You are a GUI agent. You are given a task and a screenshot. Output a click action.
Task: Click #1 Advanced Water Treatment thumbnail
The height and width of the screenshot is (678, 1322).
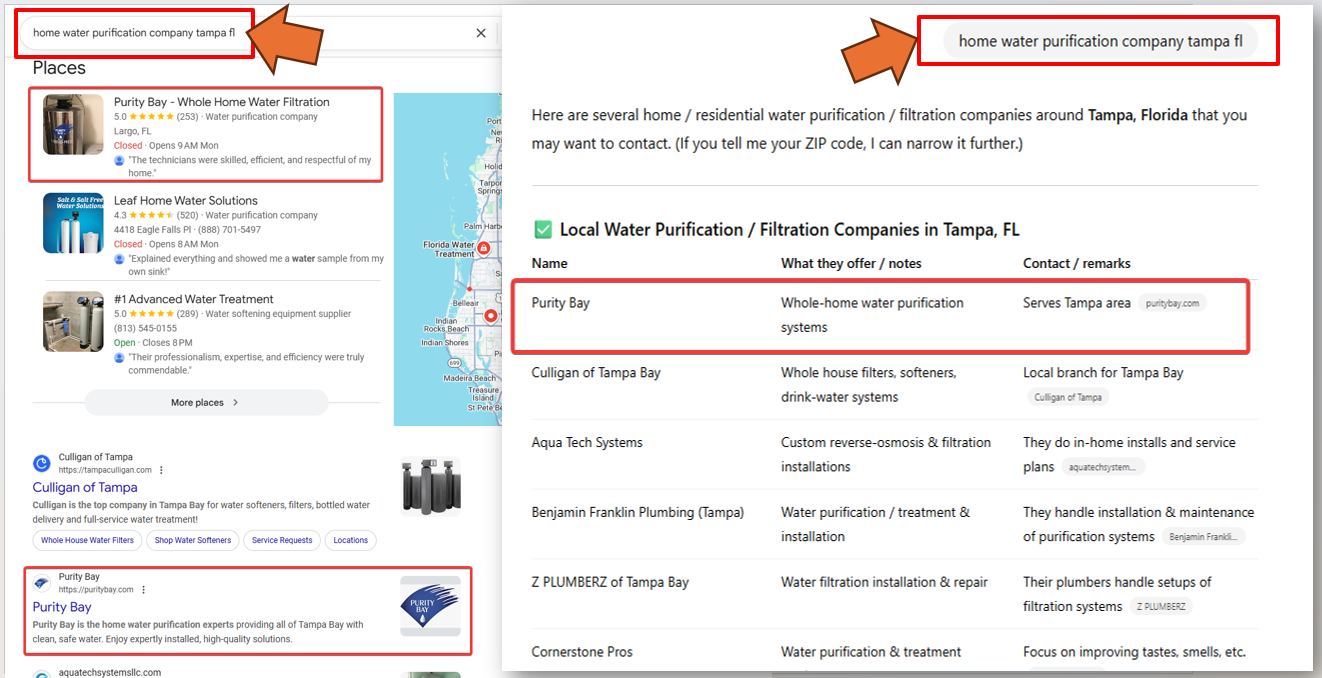73,321
